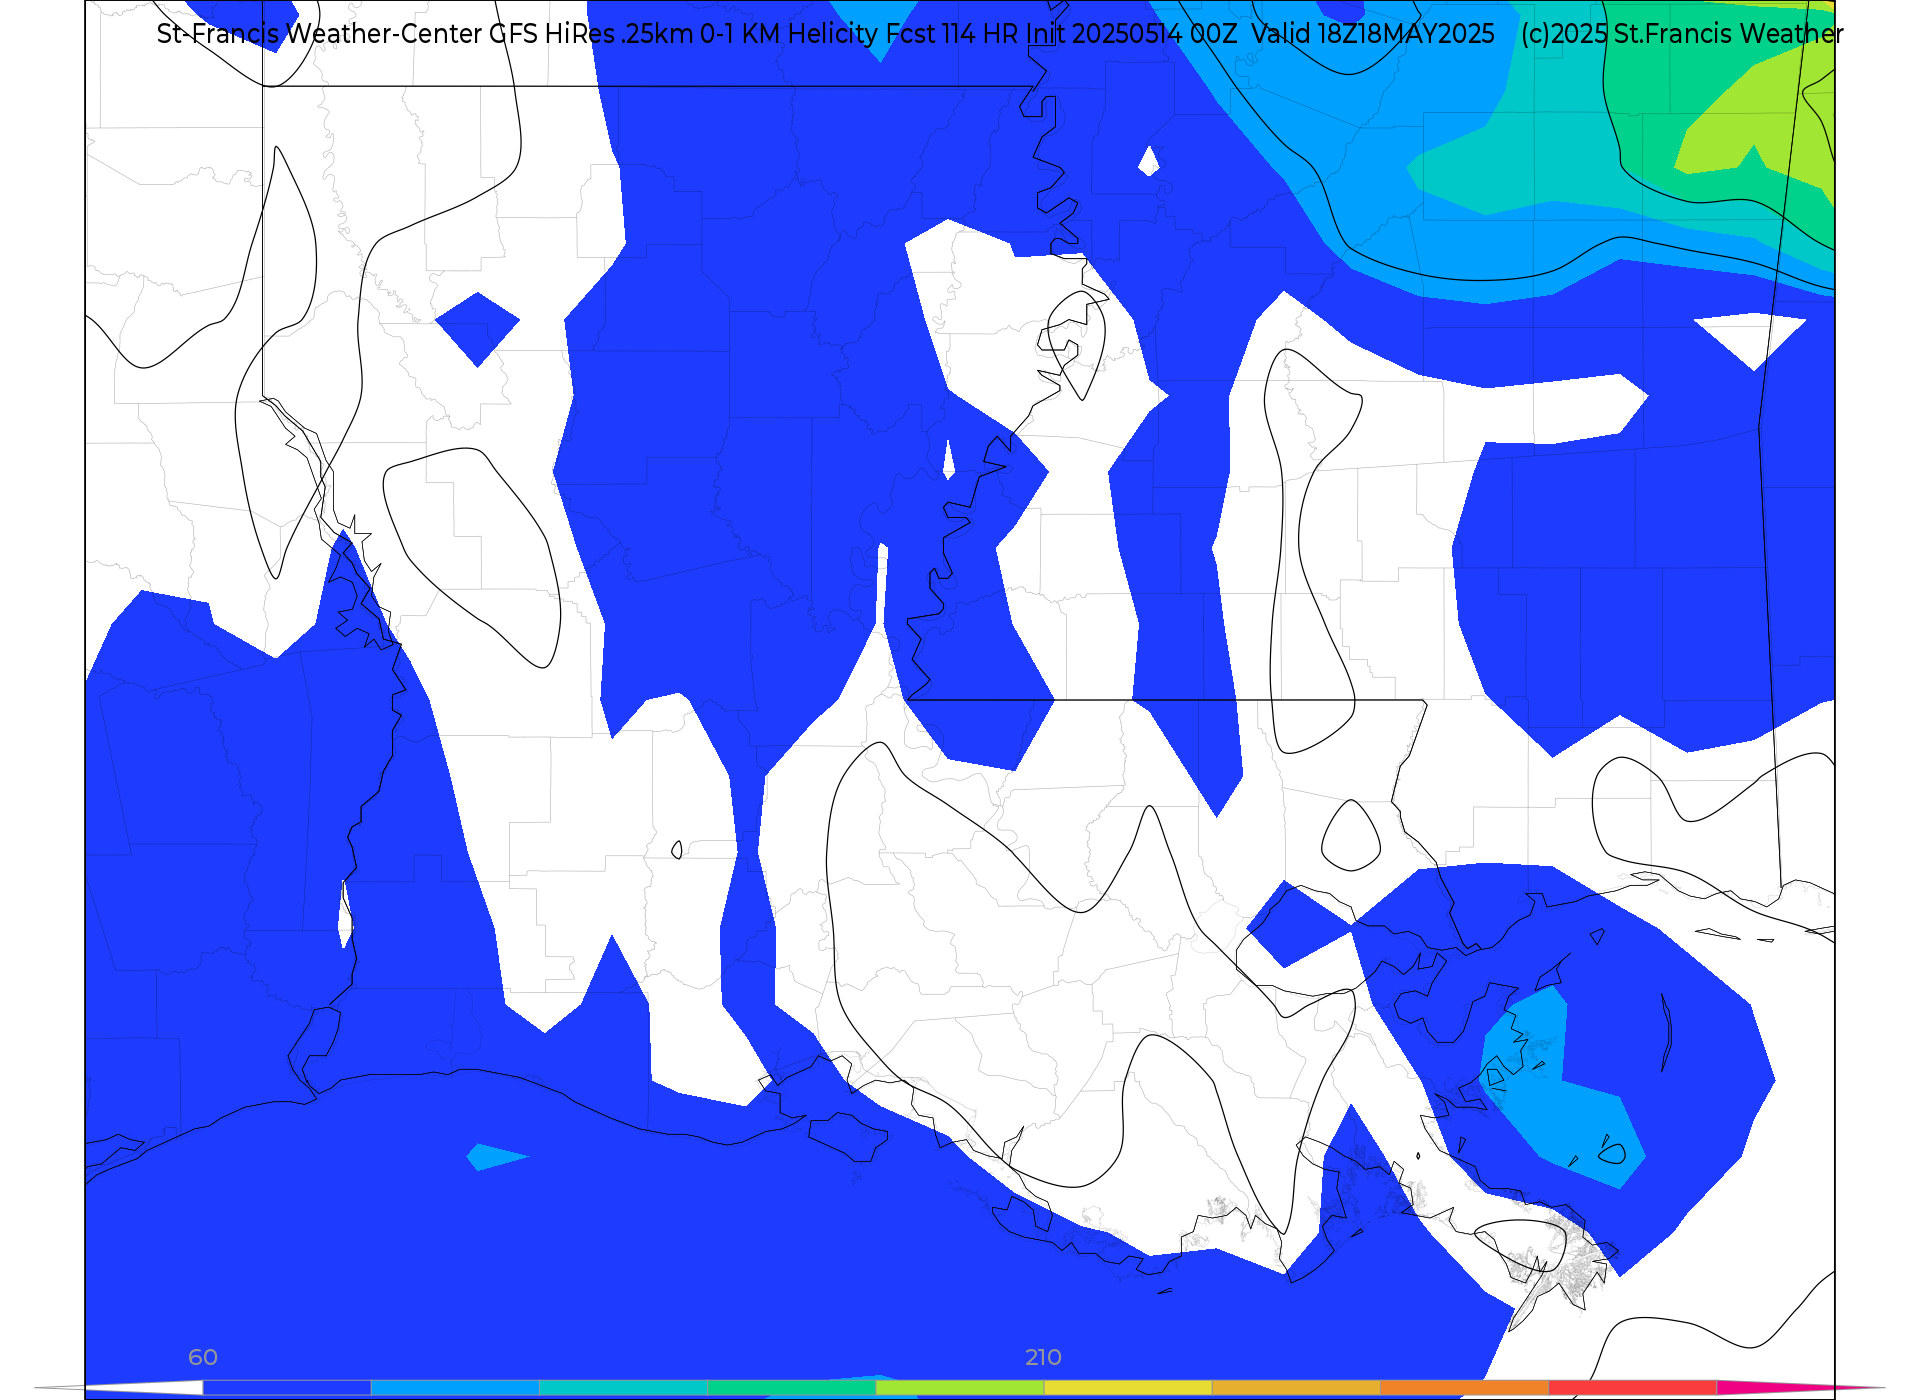Click the white arrow end of colorbar
Screen dimensions: 1920x1400
[118, 1388]
